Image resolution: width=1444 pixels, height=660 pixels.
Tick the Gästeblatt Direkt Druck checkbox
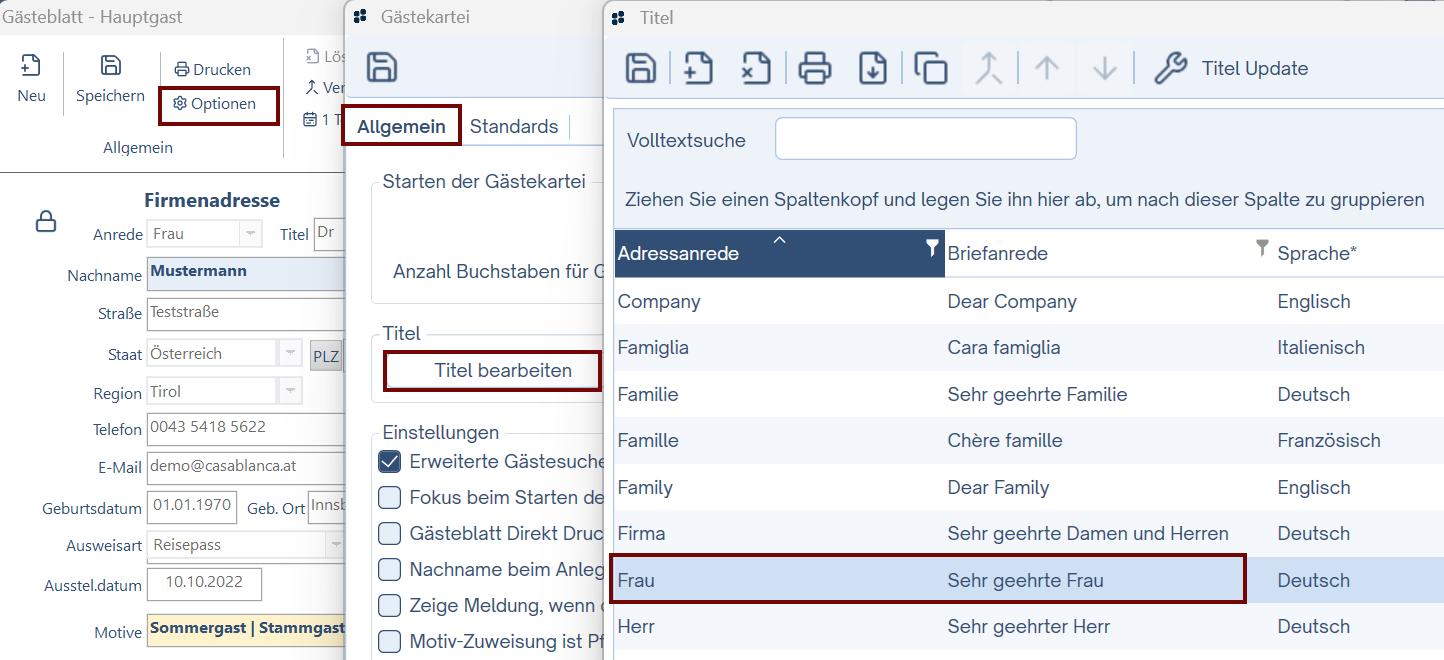390,534
